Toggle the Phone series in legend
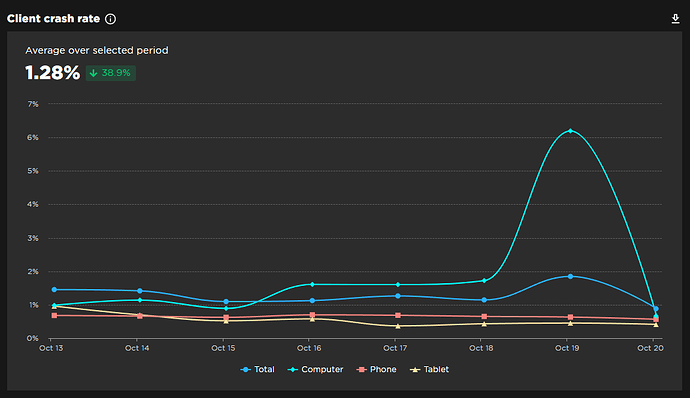The height and width of the screenshot is (398, 690). coord(377,369)
